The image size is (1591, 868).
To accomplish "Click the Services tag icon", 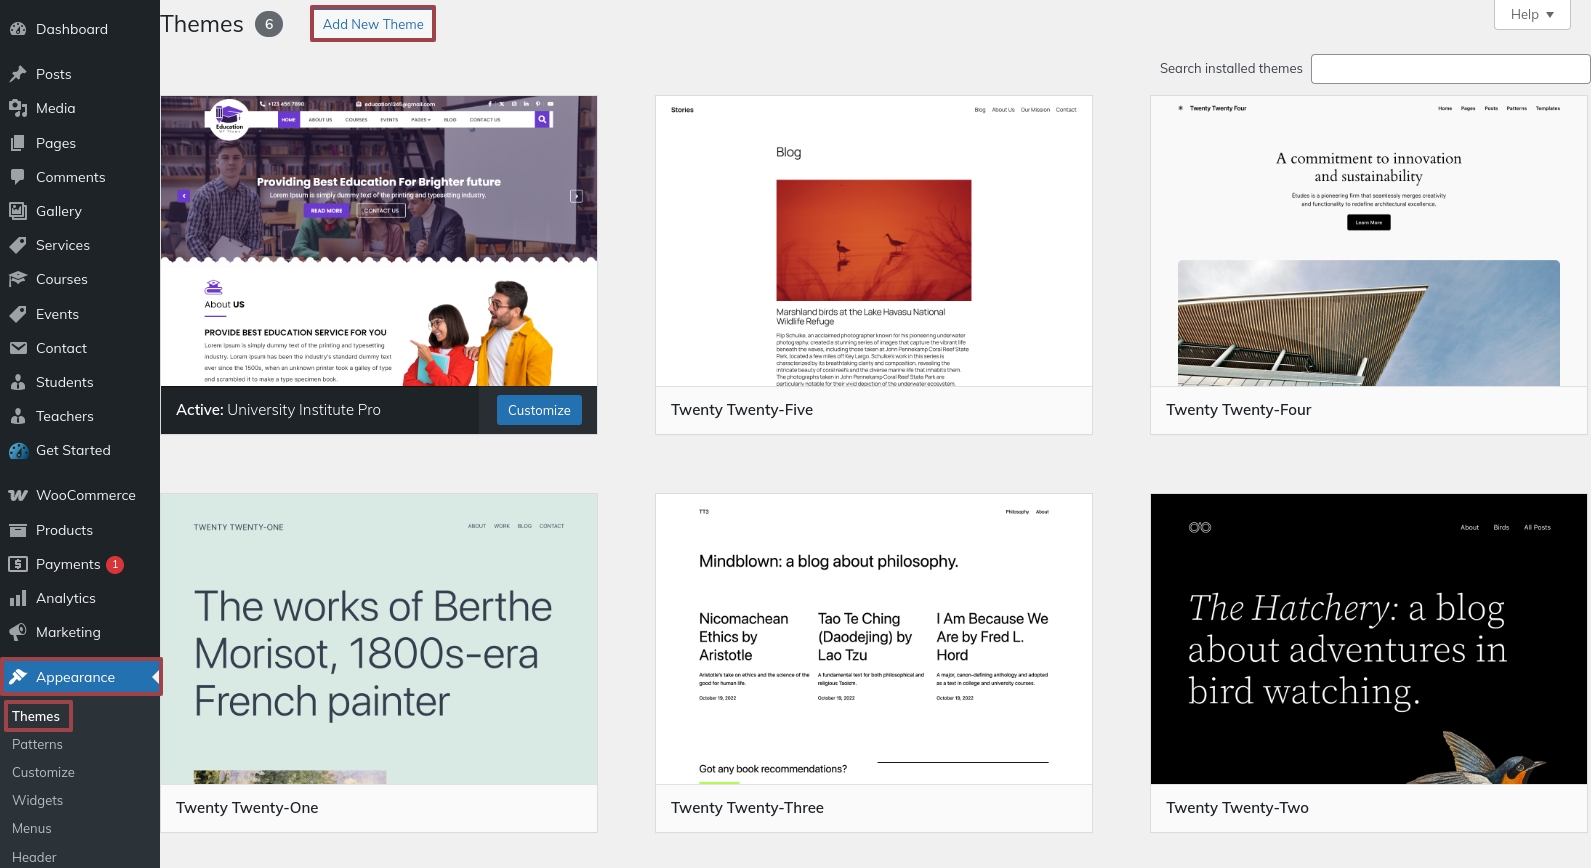I will coord(18,245).
